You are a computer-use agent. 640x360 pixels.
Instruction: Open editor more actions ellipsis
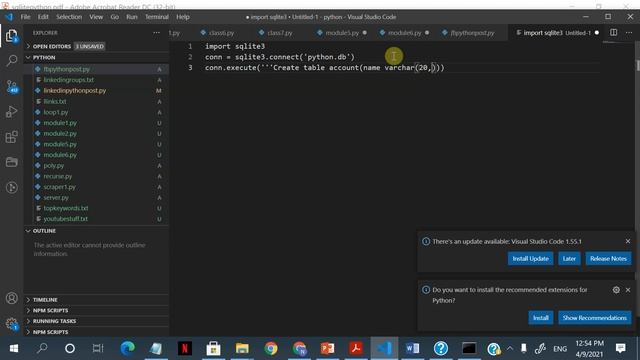pyautogui.click(x=629, y=32)
